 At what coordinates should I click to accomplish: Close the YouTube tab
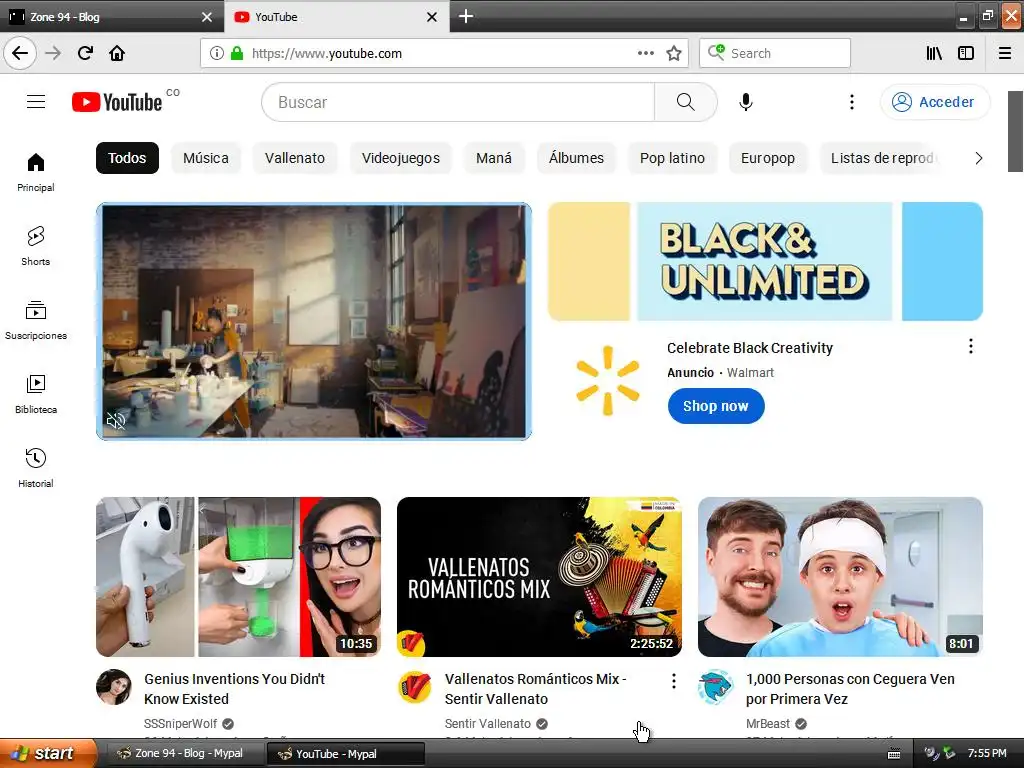(x=432, y=17)
